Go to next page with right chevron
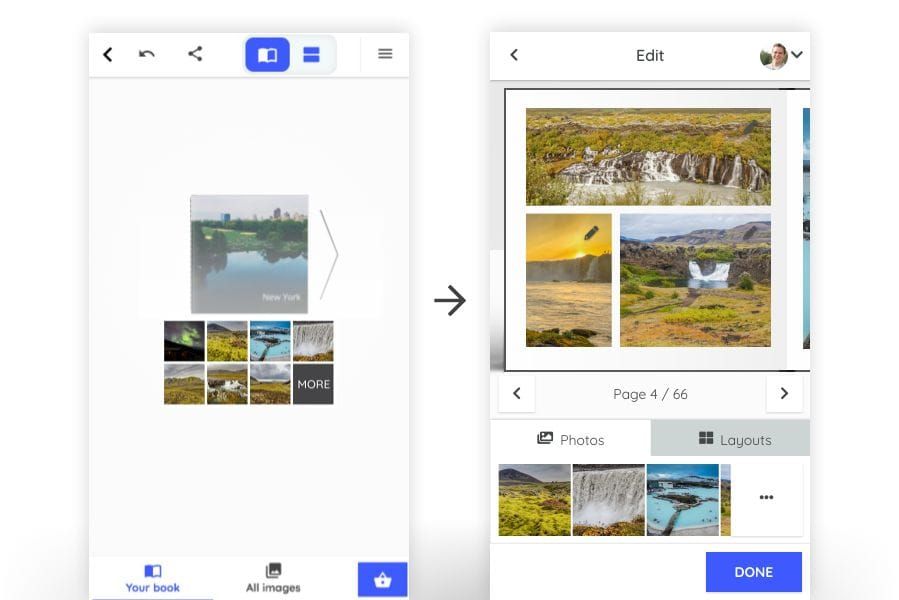 (x=784, y=394)
